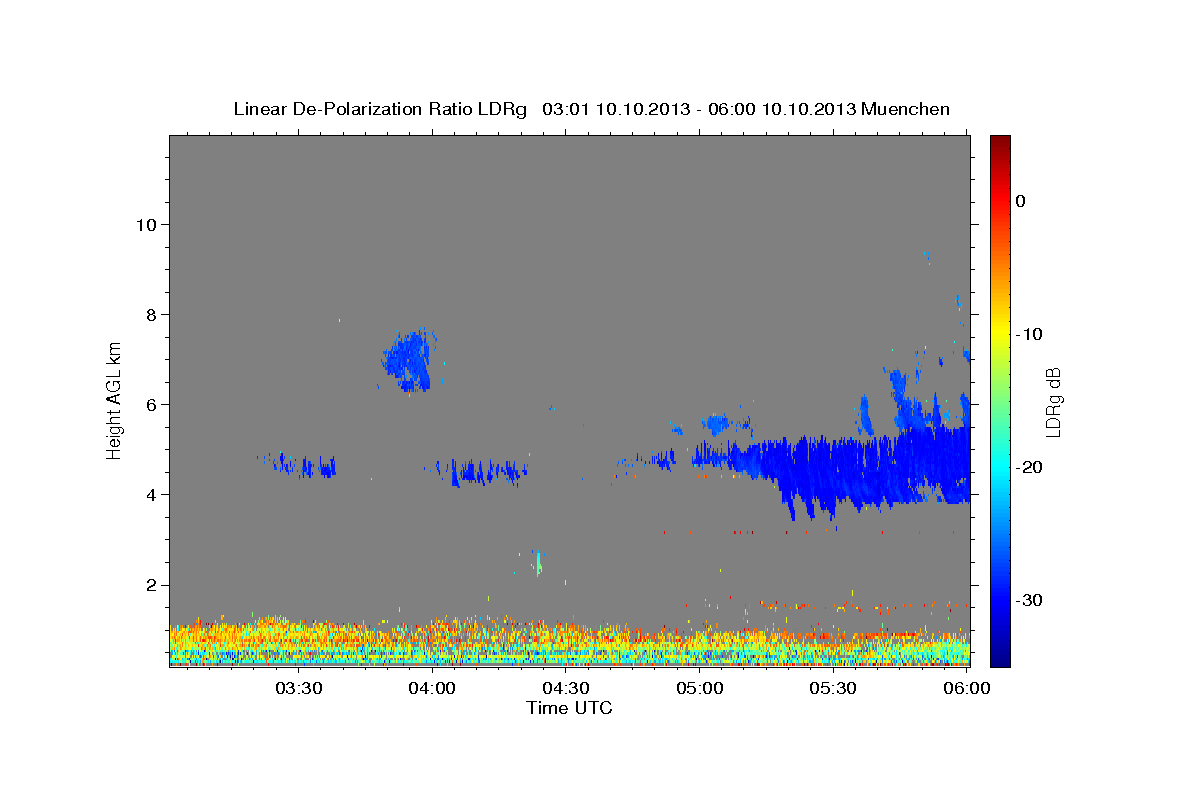Click the plot title 'Linear De-Polarization Ratio LDRg'
This screenshot has width=1200, height=800.
(x=380, y=109)
